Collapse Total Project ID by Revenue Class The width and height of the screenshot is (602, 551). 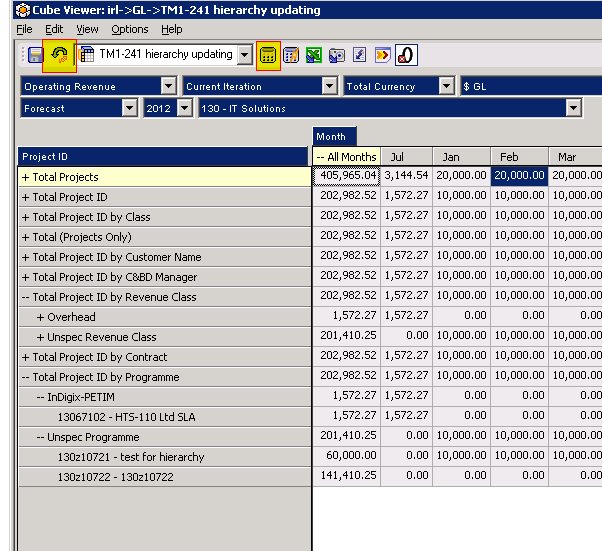pos(25,297)
